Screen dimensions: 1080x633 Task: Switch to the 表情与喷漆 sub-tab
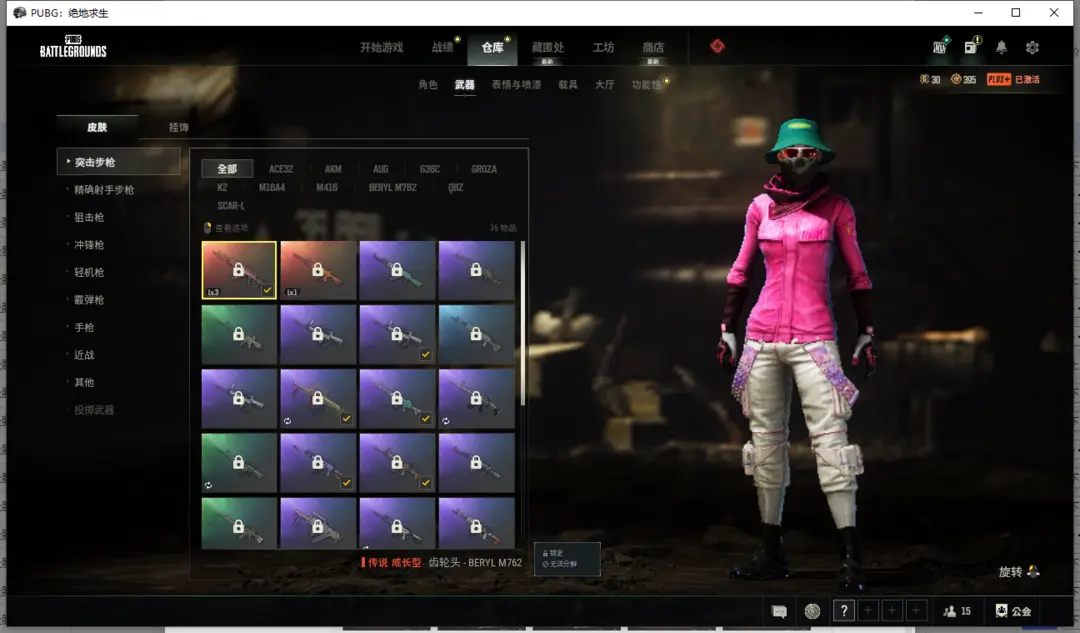pyautogui.click(x=516, y=85)
